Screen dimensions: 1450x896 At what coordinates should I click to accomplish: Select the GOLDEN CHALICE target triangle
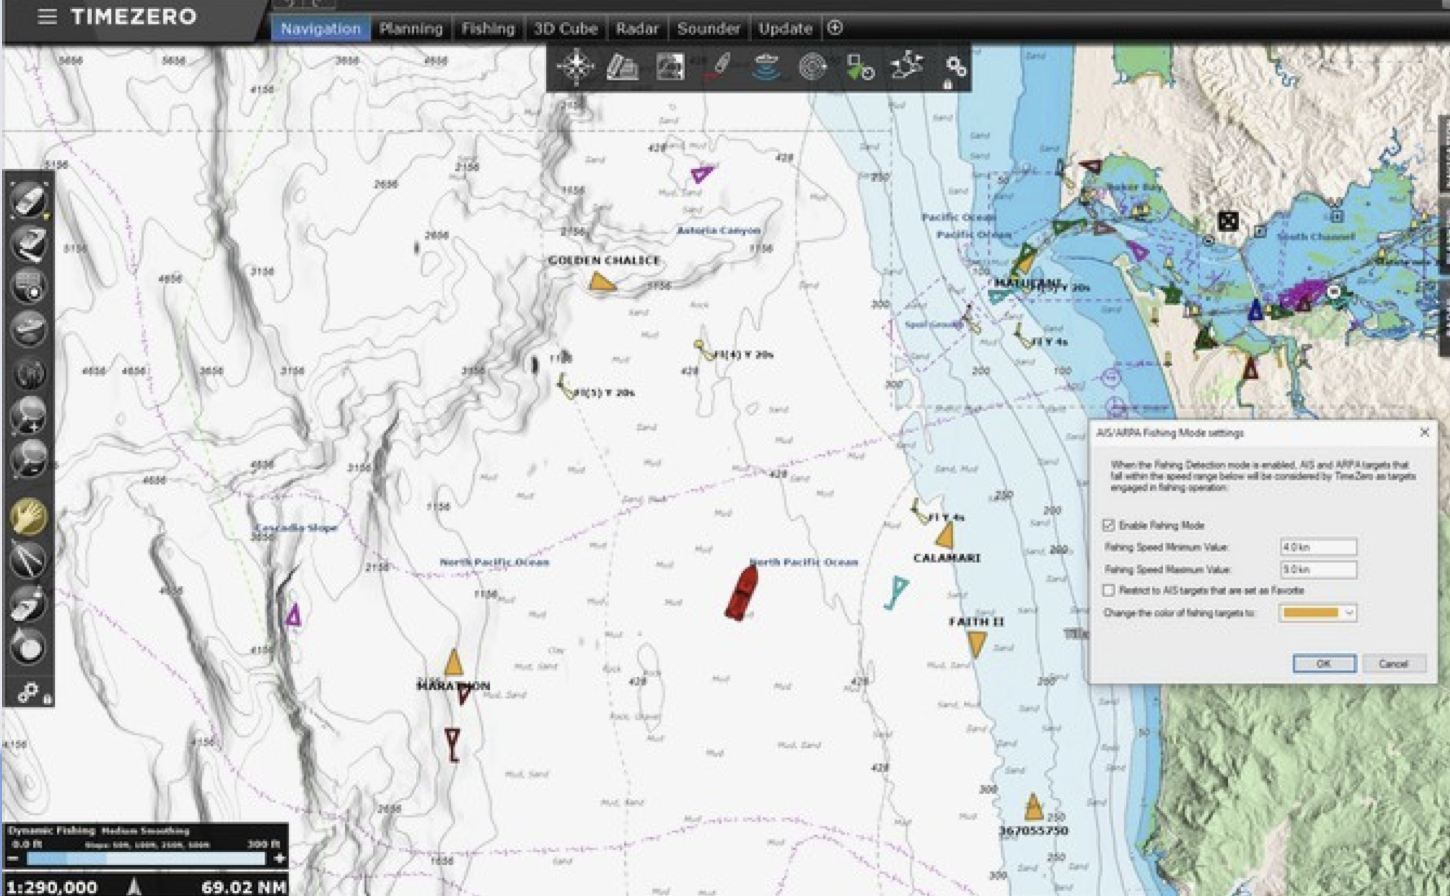pos(601,281)
